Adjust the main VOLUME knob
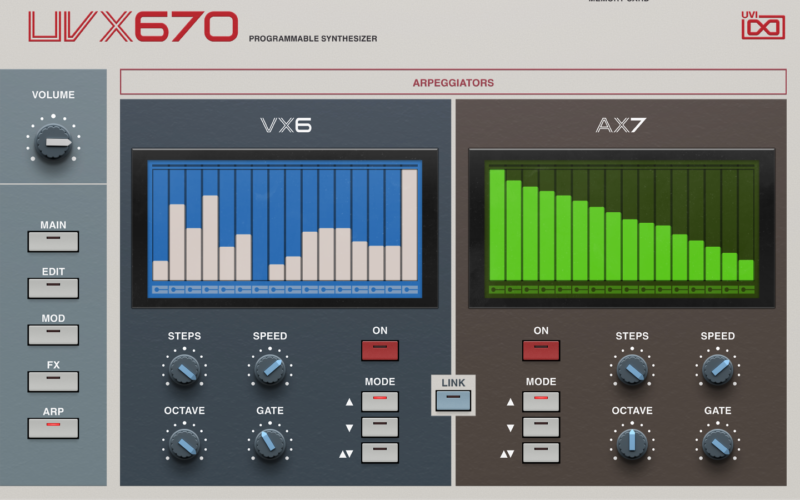800x500 pixels. [53, 143]
